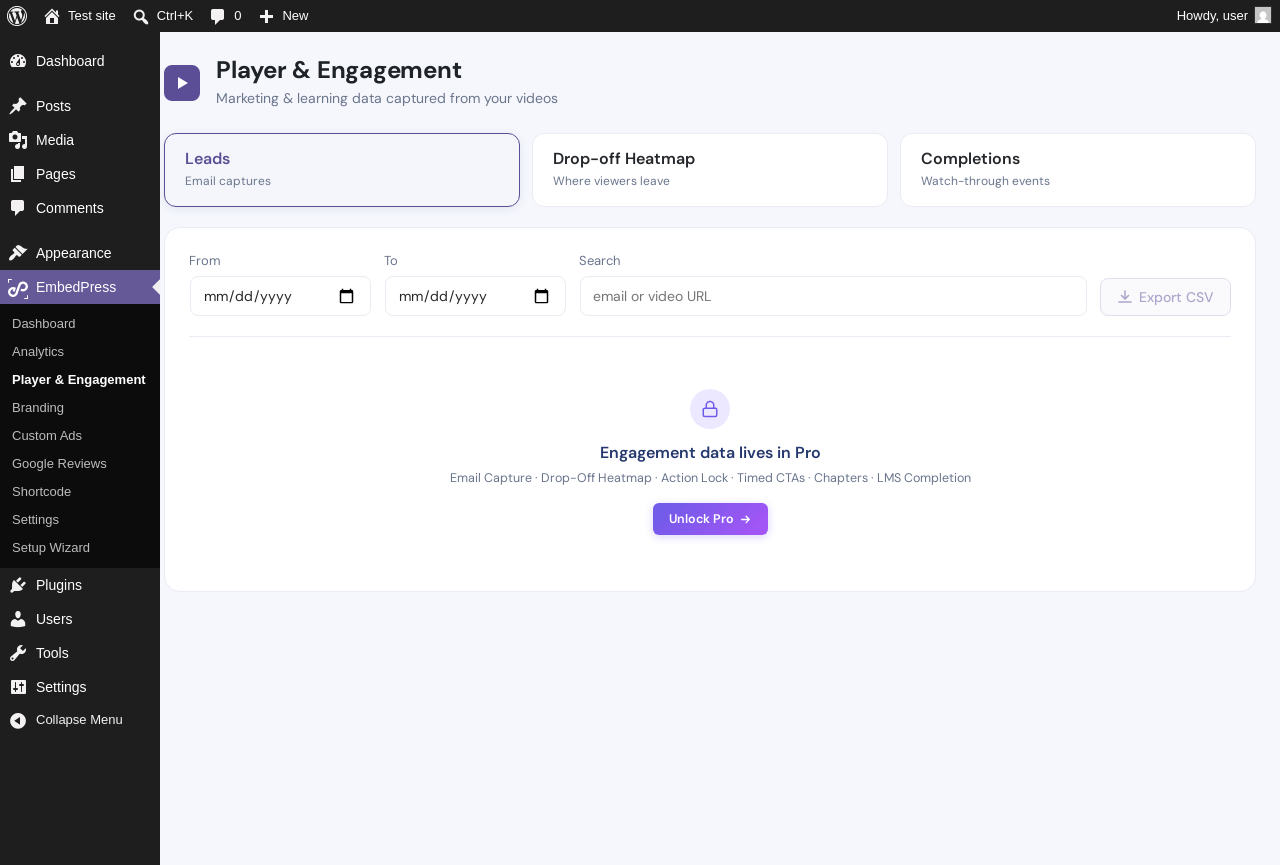
Task: Click the user avatar next to Howdy
Action: (x=1263, y=15)
